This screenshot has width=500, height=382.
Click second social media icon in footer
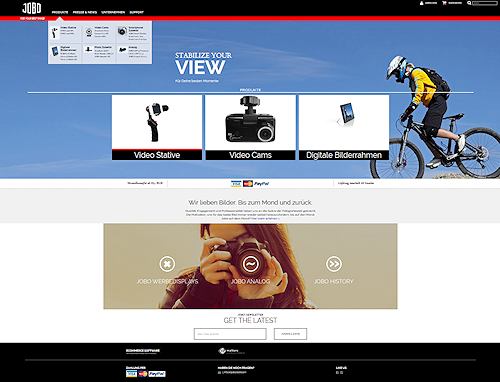click(341, 372)
